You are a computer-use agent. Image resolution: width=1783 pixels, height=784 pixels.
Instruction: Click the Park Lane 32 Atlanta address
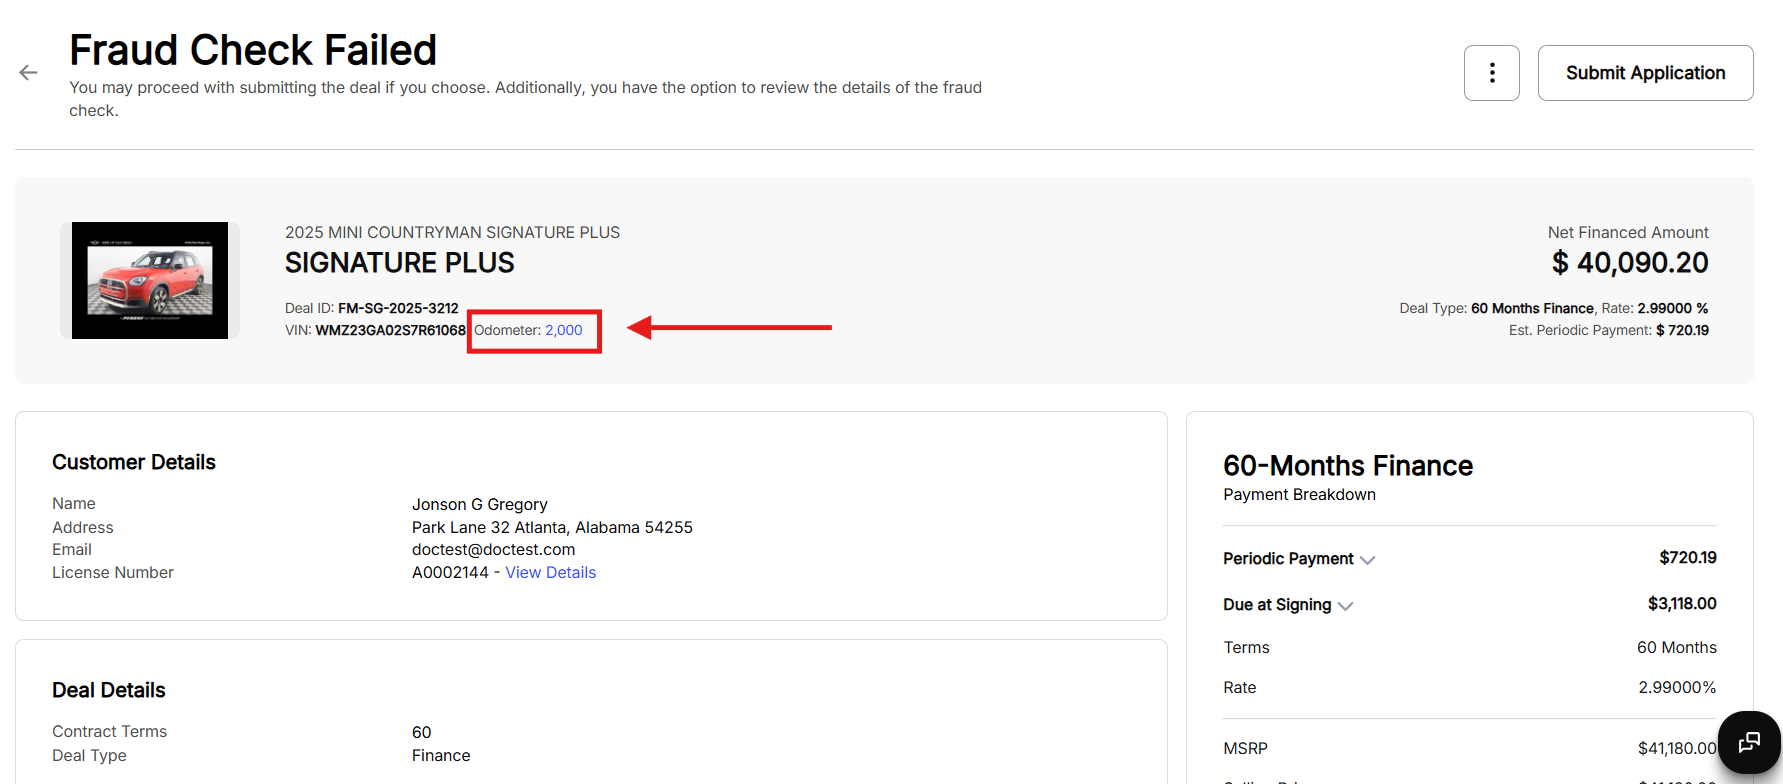pyautogui.click(x=552, y=527)
